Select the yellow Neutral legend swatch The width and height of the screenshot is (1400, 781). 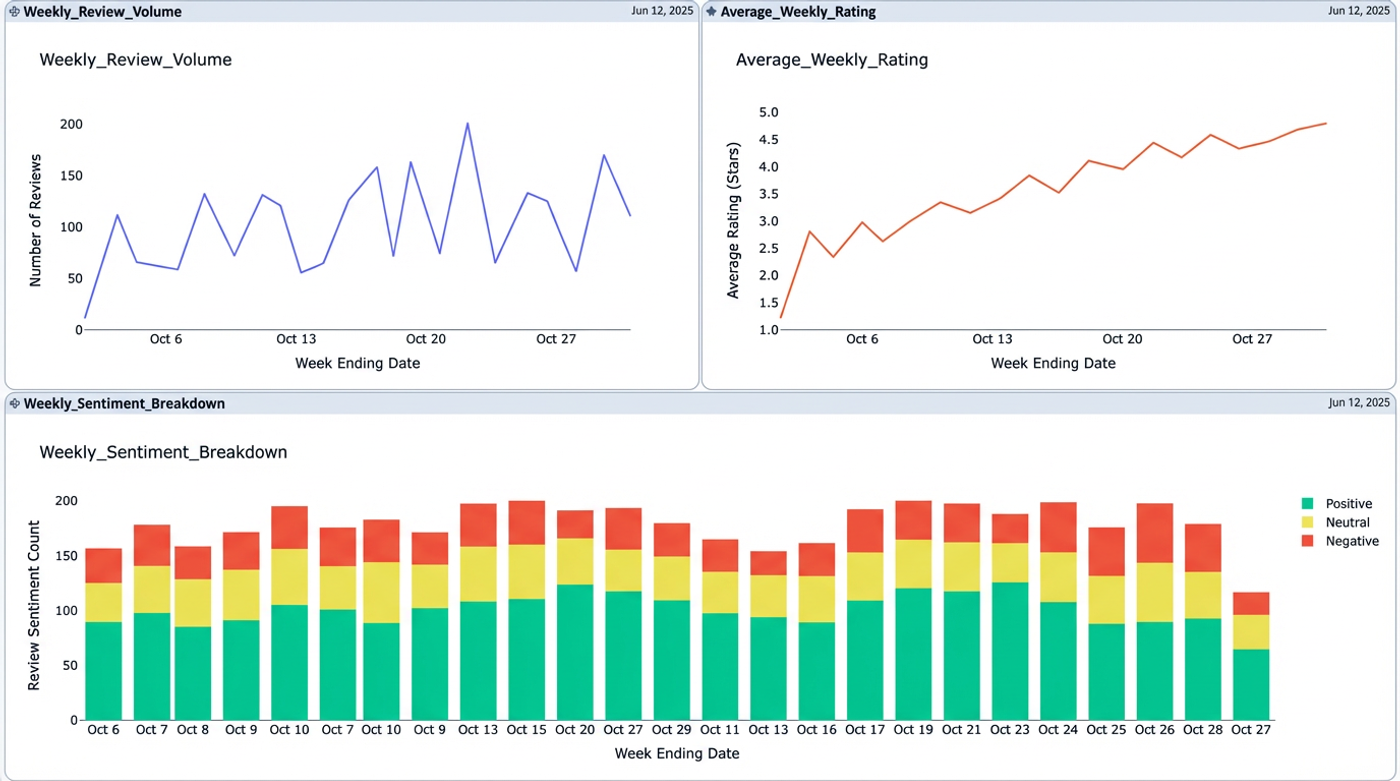pyautogui.click(x=1307, y=523)
